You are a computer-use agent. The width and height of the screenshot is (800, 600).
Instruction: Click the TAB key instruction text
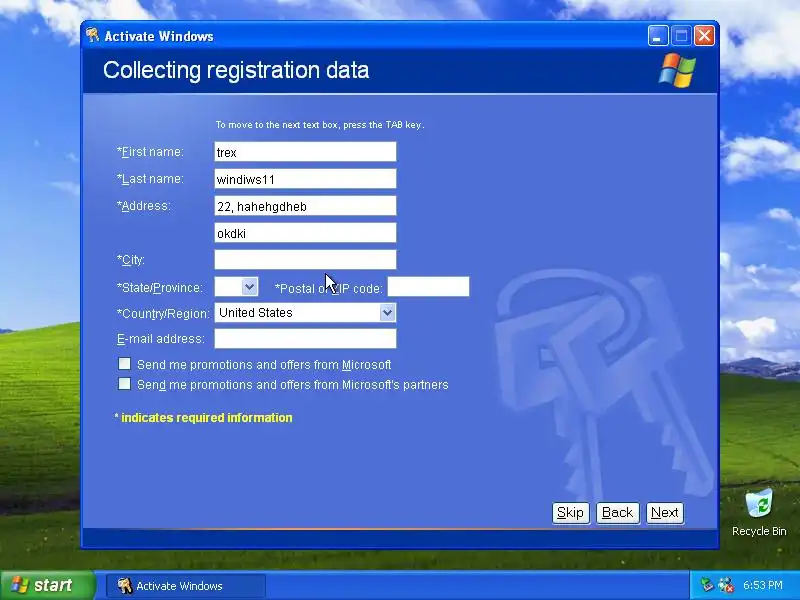pos(320,125)
